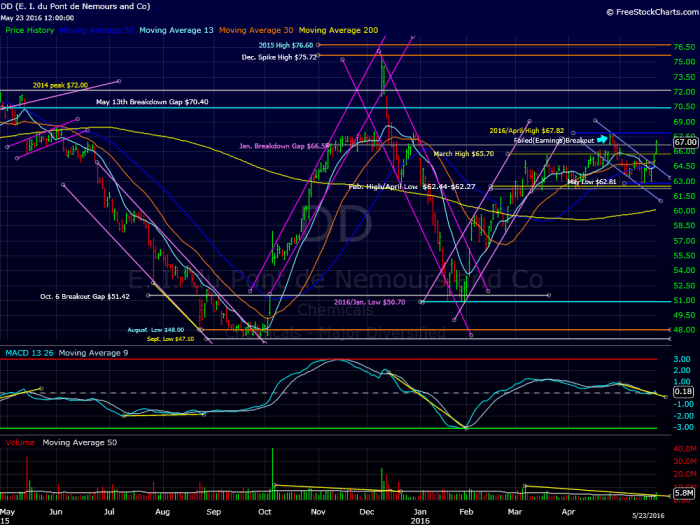
Task: Click the DD (E. I. du Pont de Nemours and Co) title
Action: [75, 6]
